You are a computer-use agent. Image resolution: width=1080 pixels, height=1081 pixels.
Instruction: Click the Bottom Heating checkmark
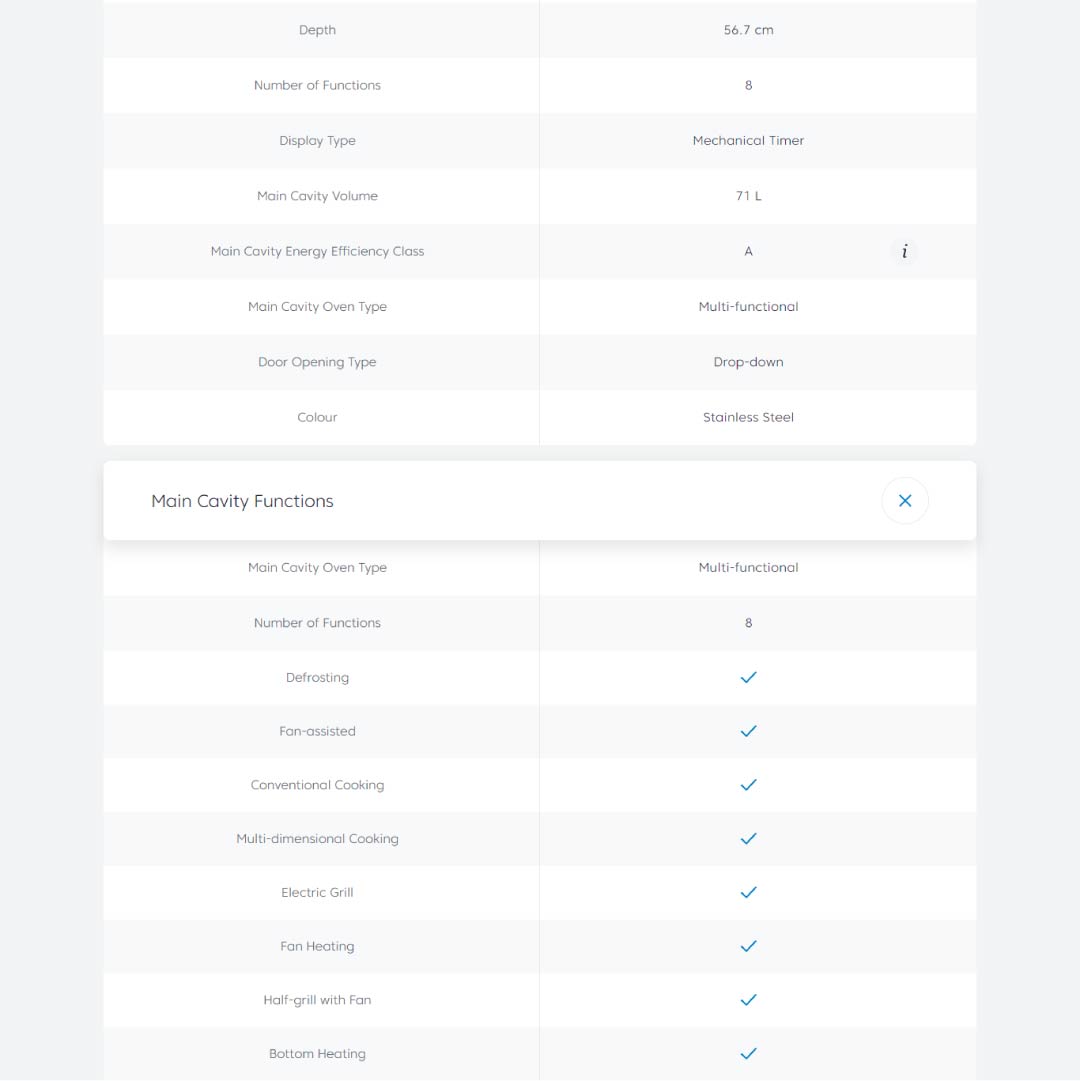748,1053
